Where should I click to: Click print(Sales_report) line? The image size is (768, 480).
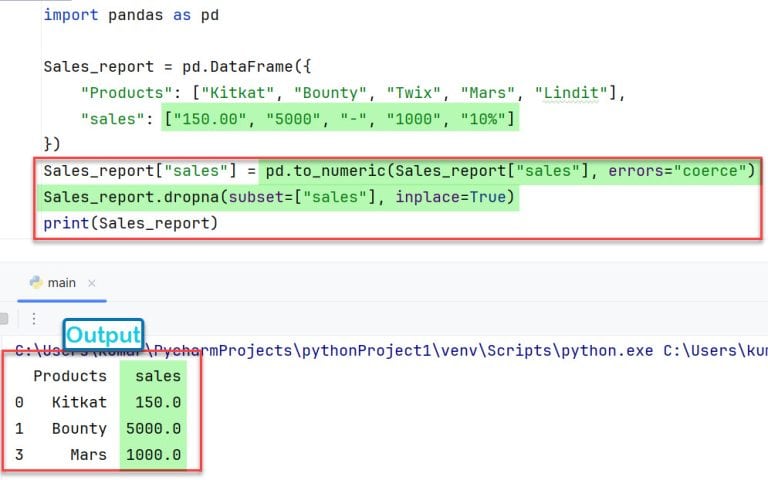131,223
